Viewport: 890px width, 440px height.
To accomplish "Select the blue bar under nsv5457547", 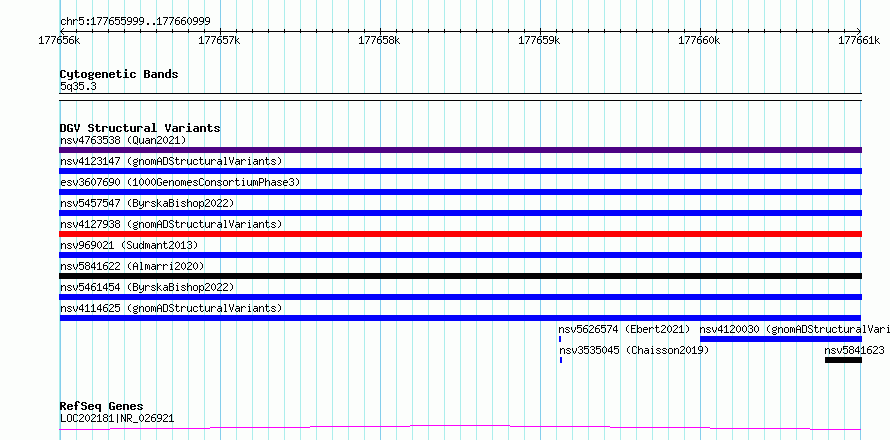I will click(460, 213).
